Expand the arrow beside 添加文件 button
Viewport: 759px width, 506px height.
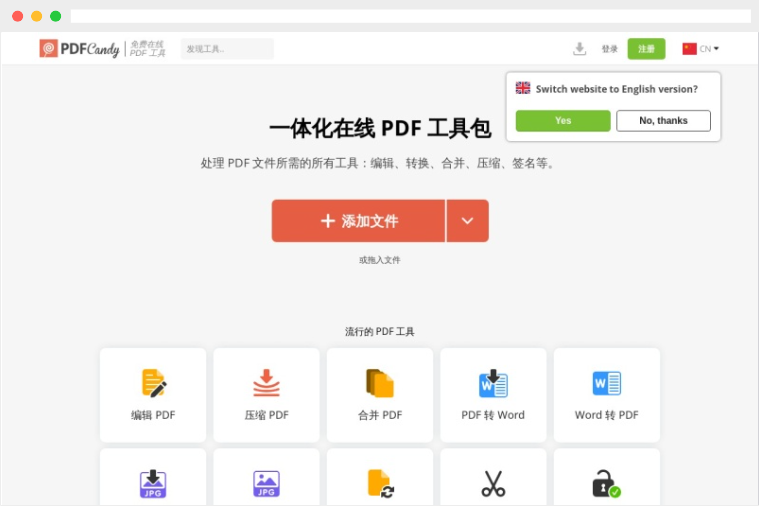tap(467, 221)
